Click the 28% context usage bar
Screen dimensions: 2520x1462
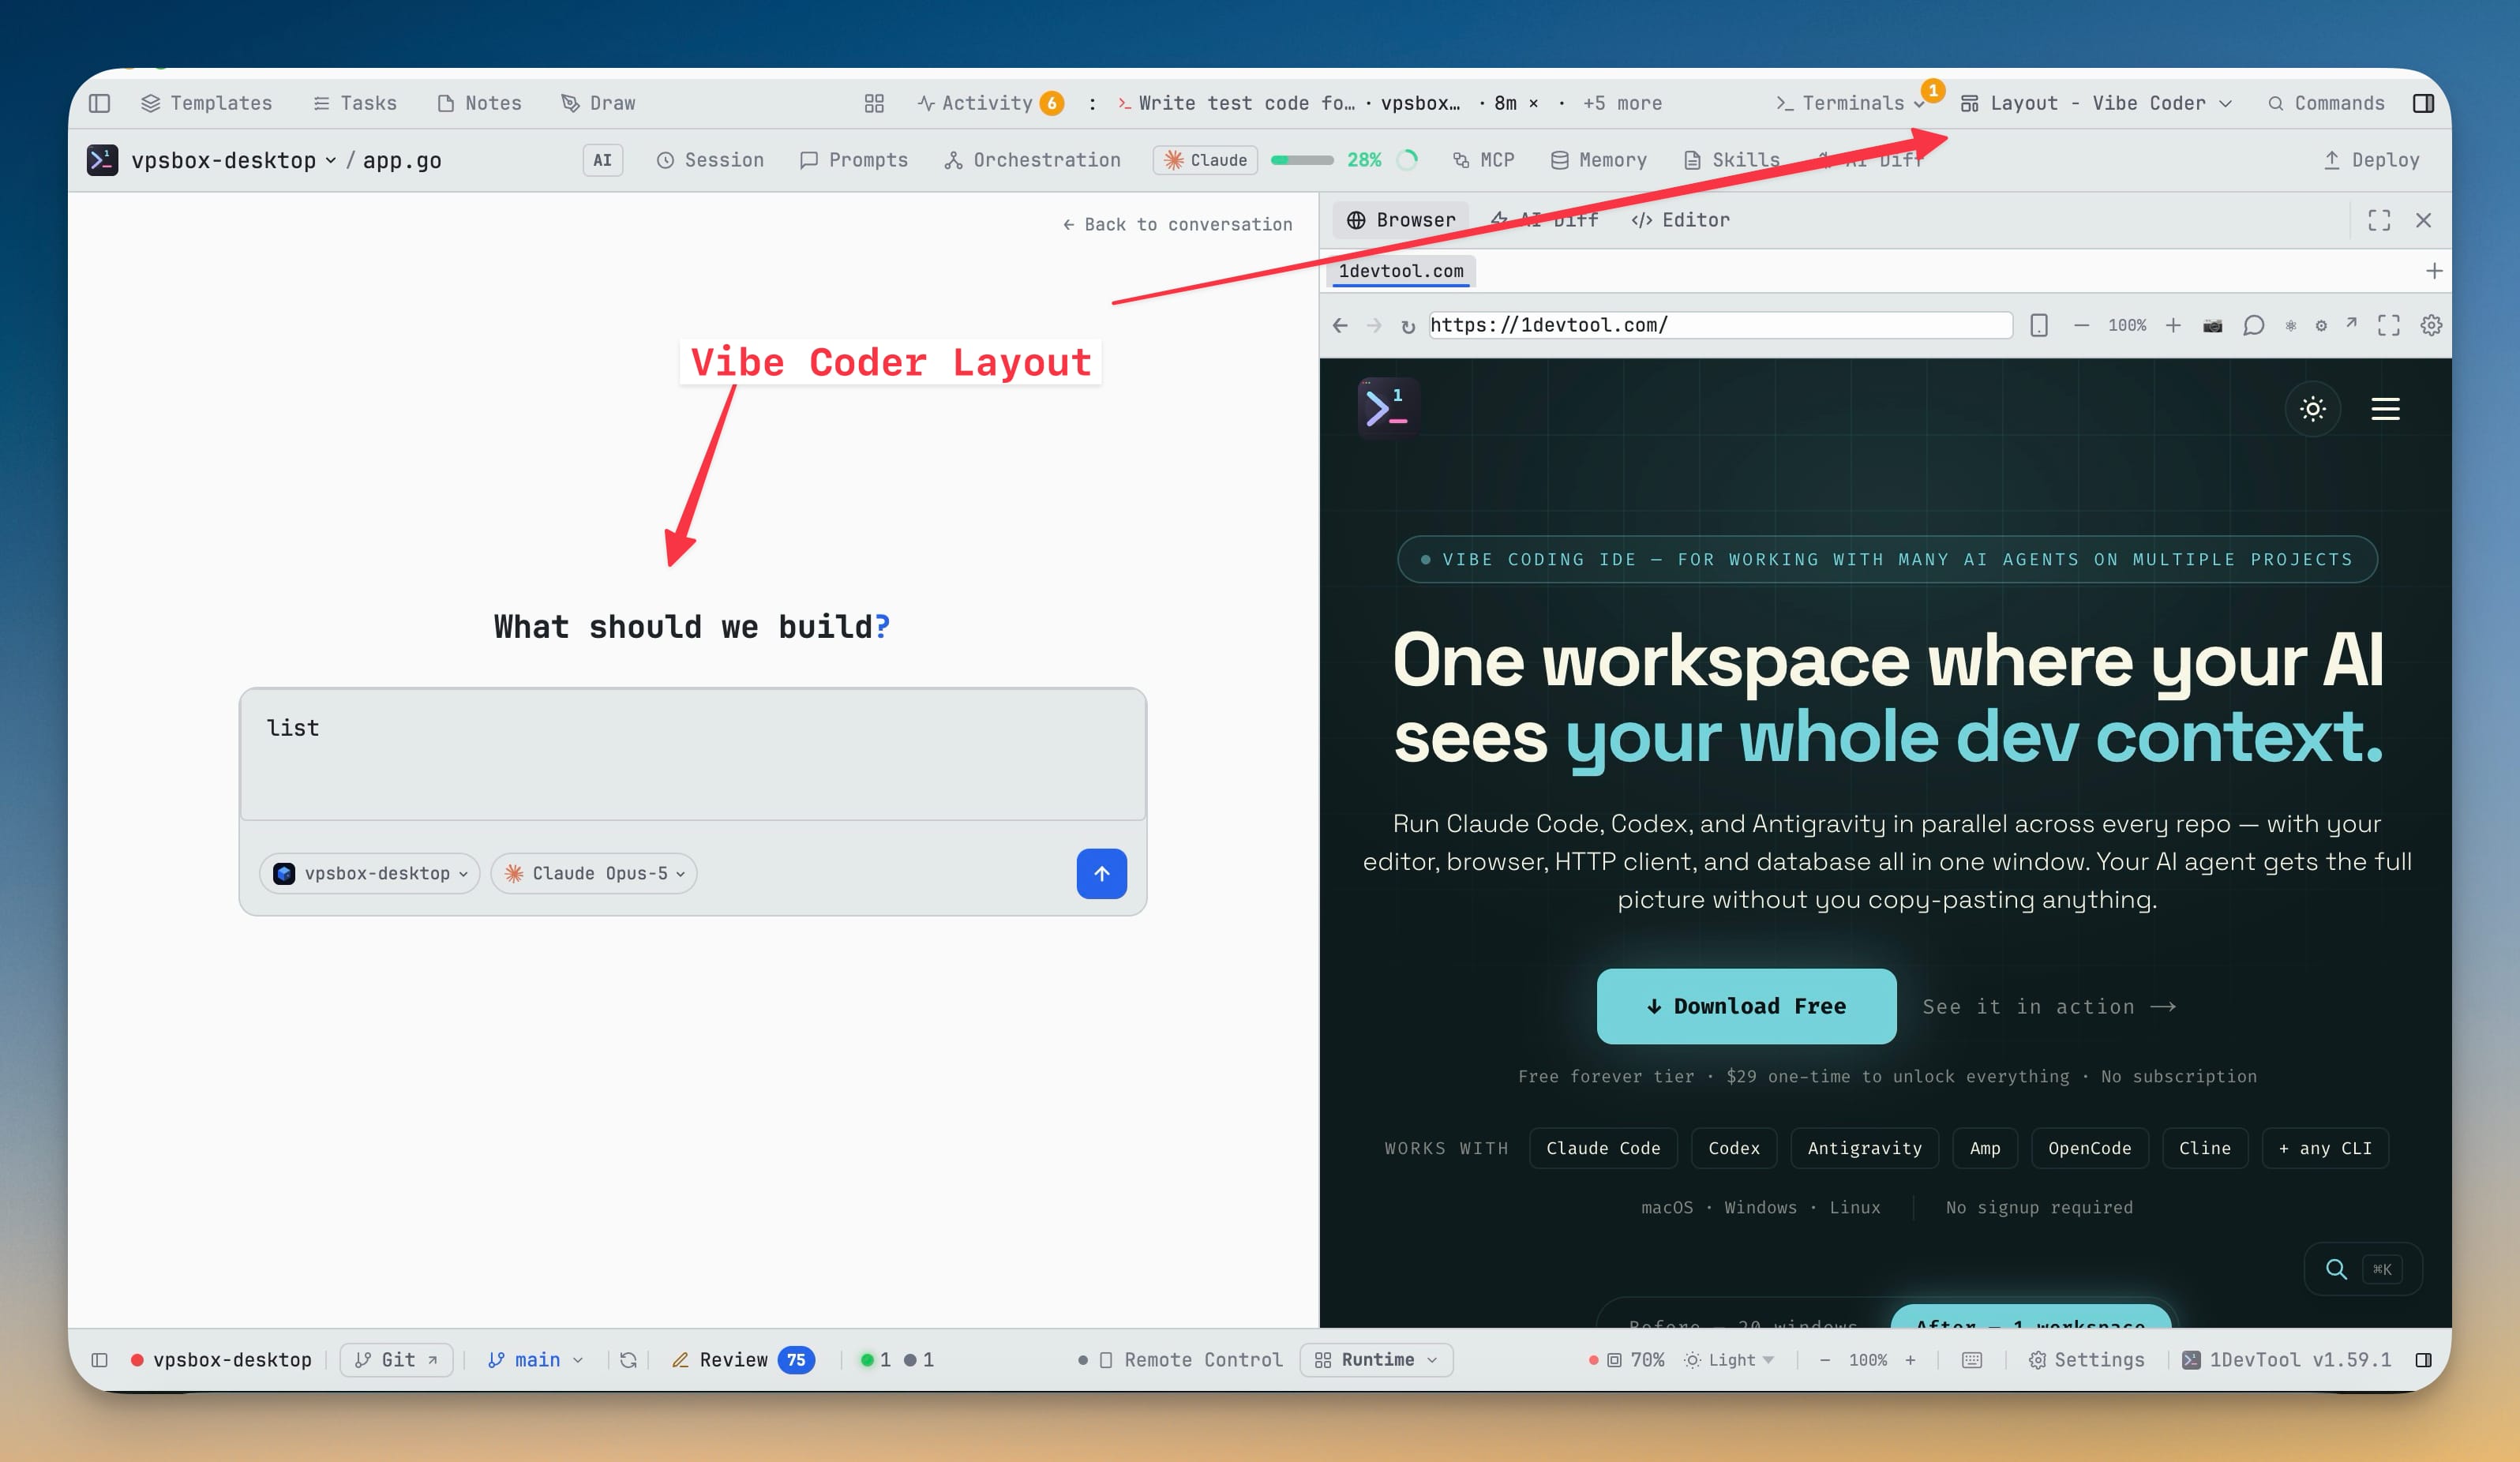point(1302,160)
